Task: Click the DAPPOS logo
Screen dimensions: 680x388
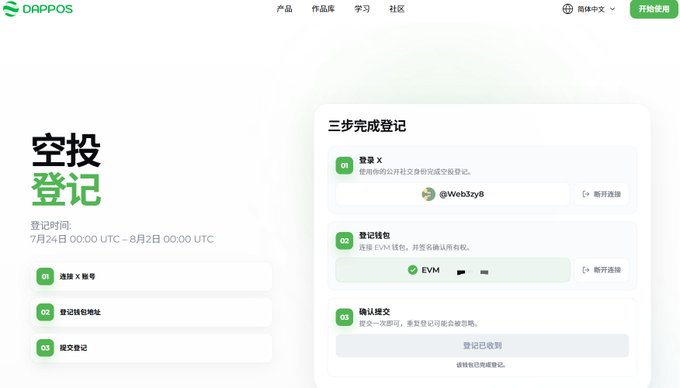Action: point(38,9)
